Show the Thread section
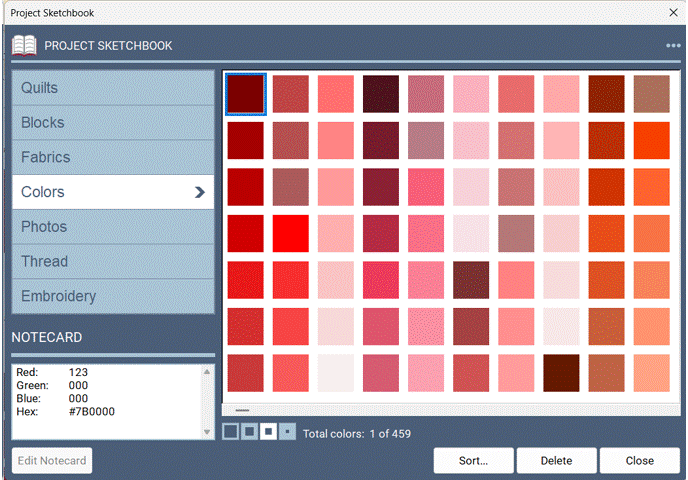This screenshot has width=688, height=480. point(113,262)
